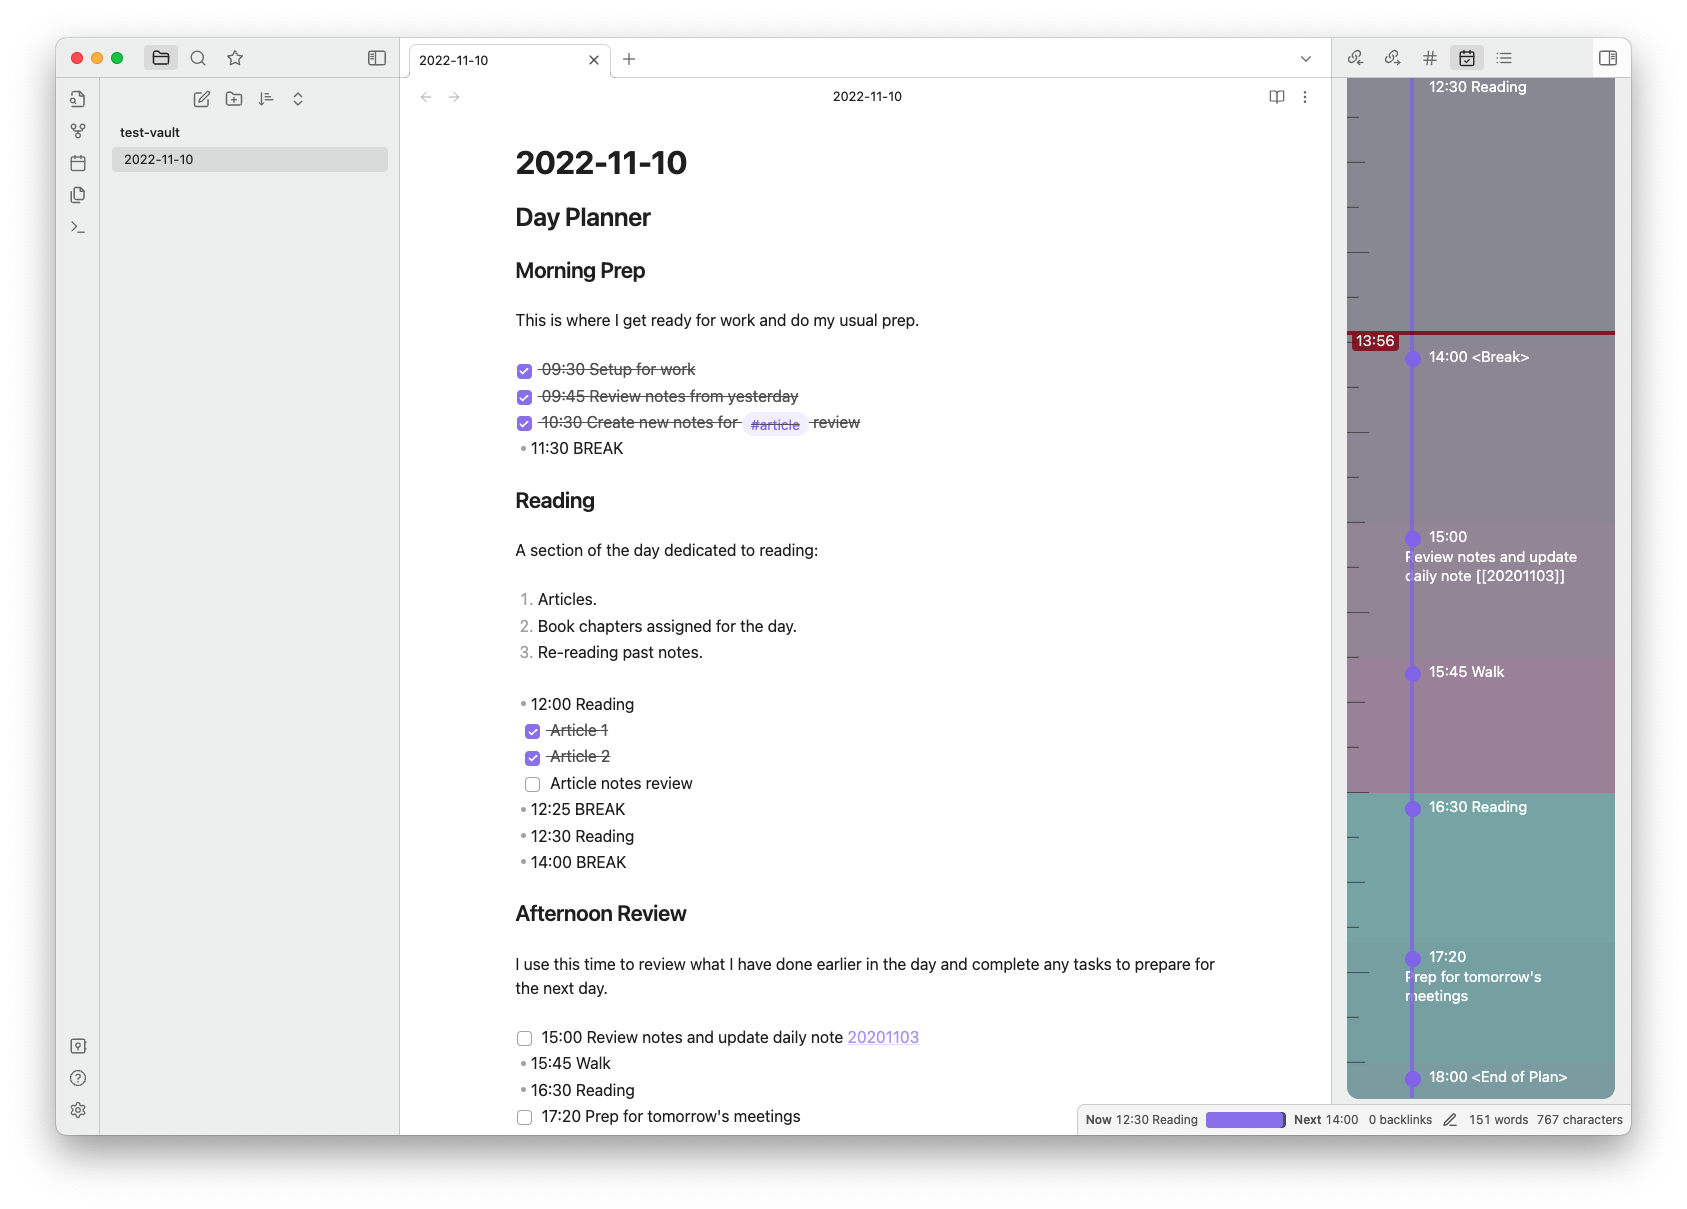Open the file explorer folder icon
The height and width of the screenshot is (1209, 1687).
(x=161, y=58)
